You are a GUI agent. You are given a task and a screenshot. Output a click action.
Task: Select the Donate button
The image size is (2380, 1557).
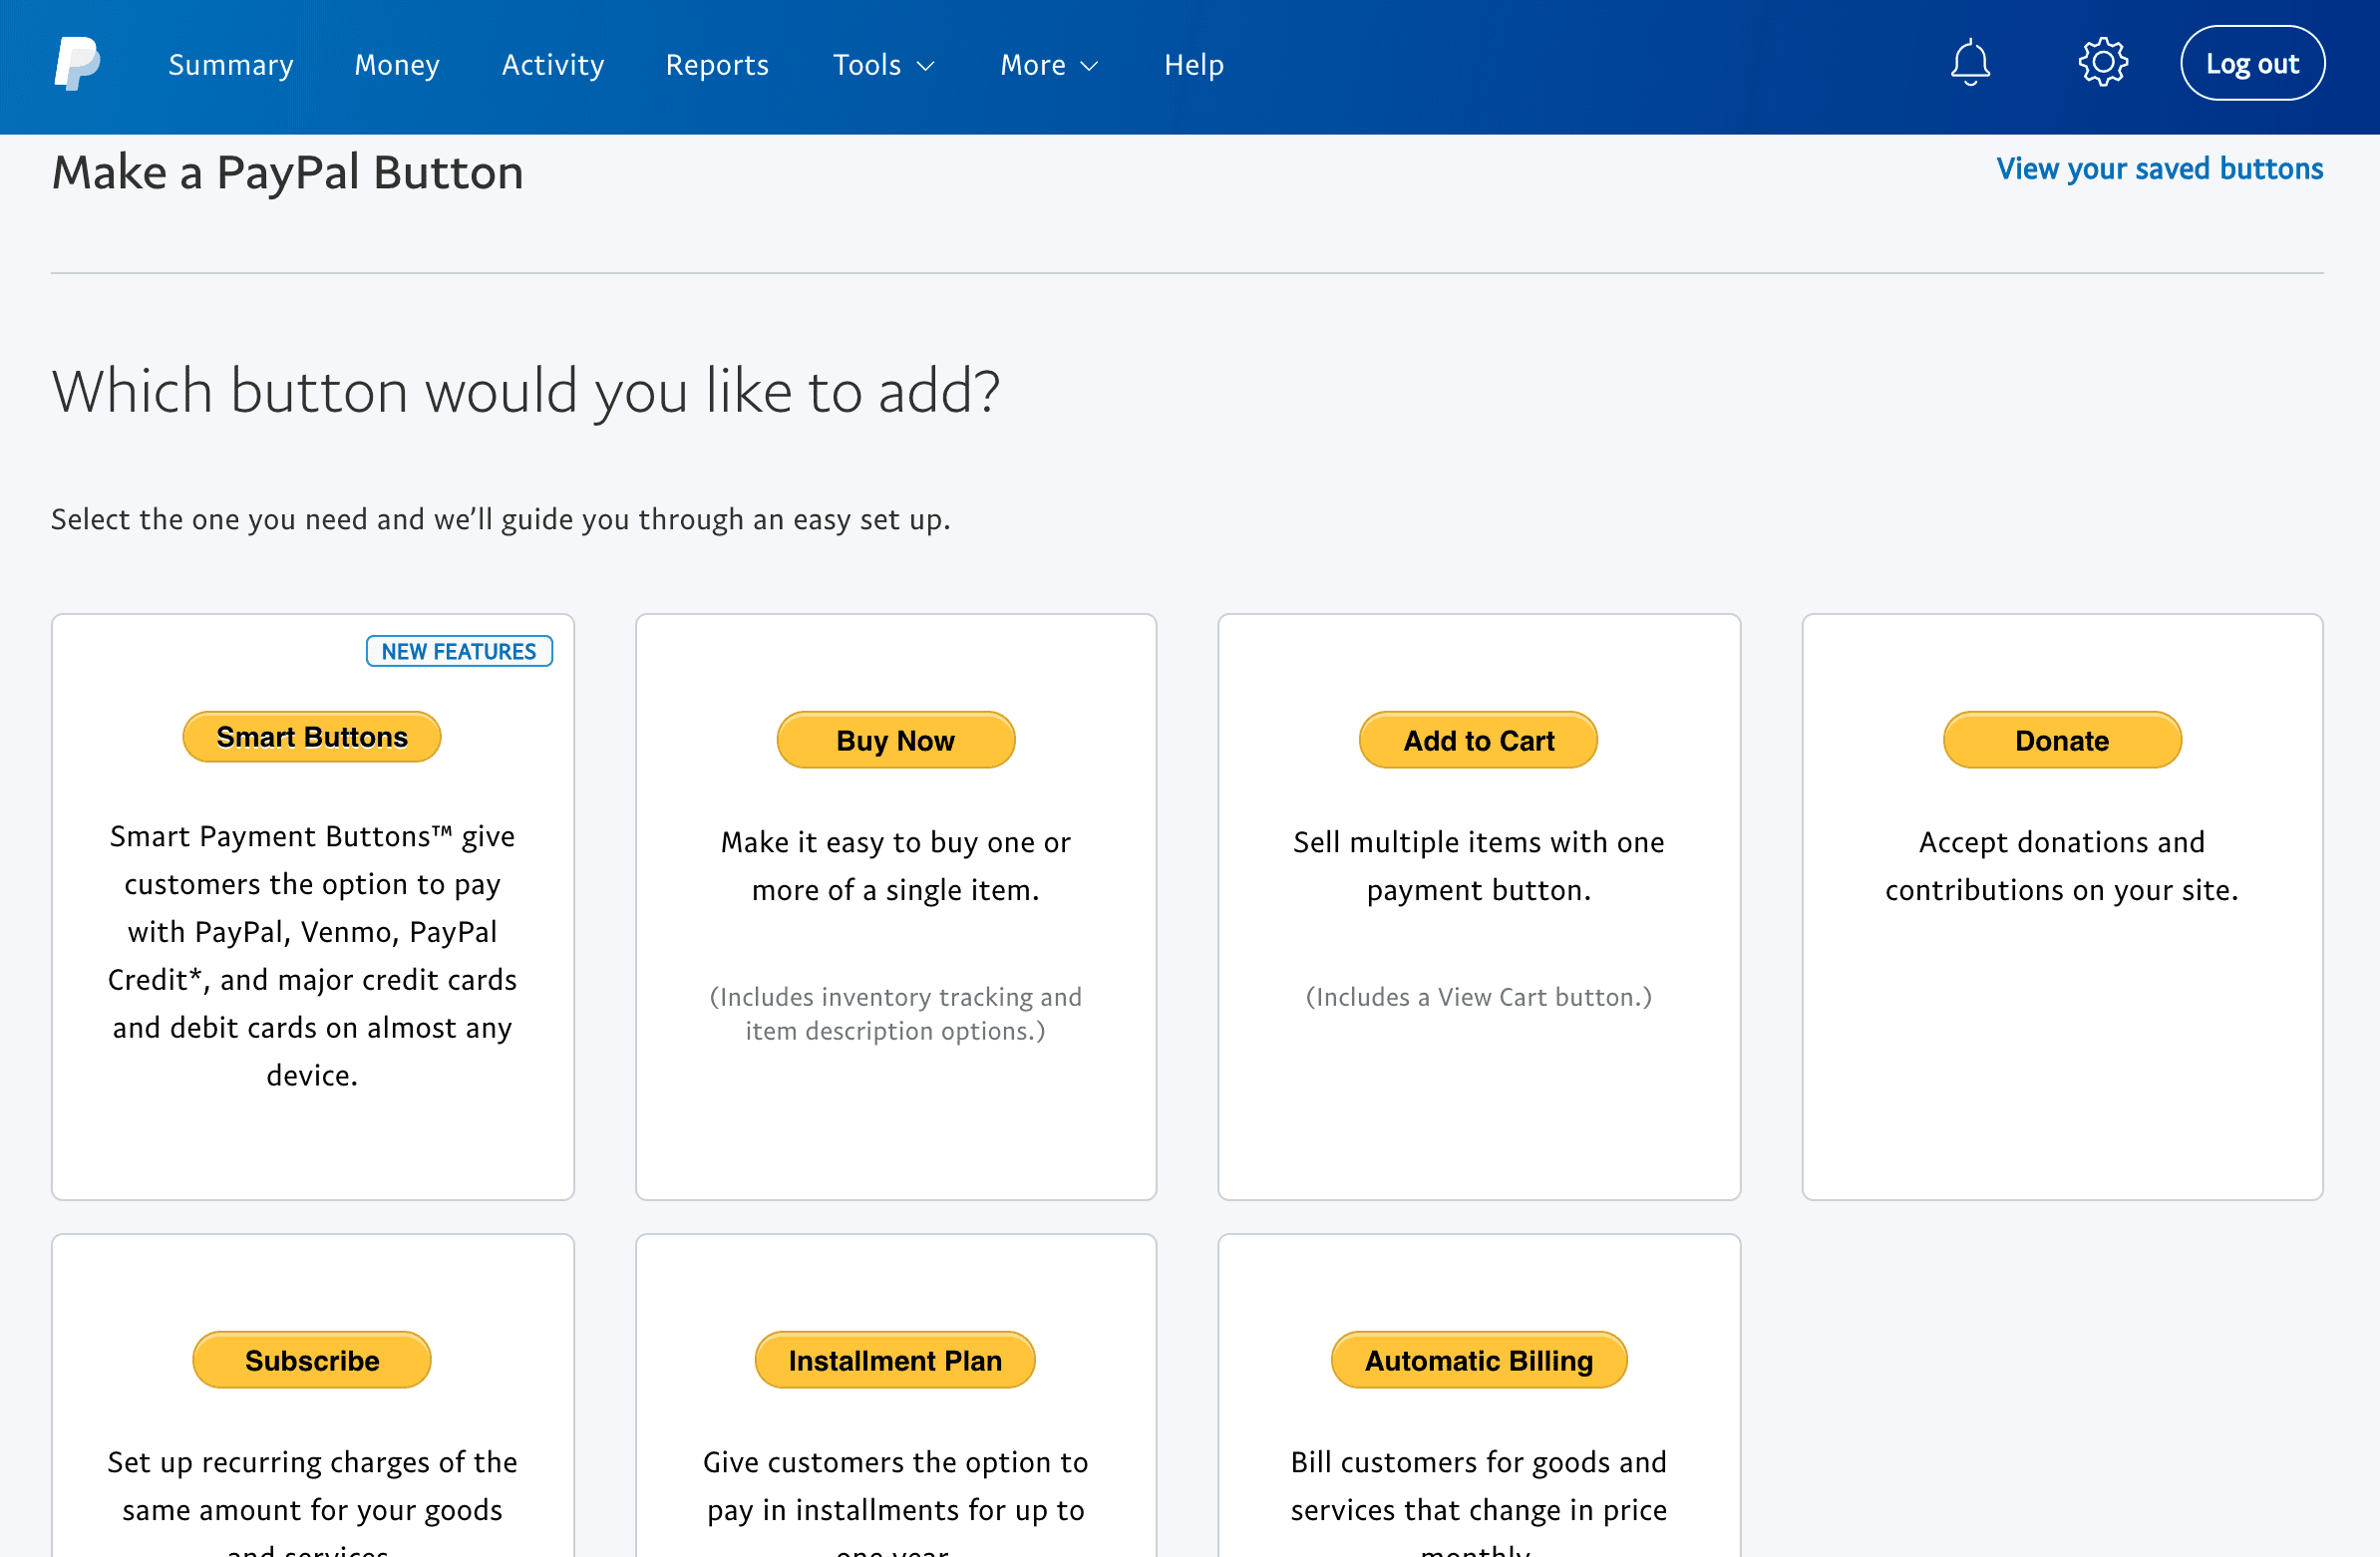[x=2062, y=741]
